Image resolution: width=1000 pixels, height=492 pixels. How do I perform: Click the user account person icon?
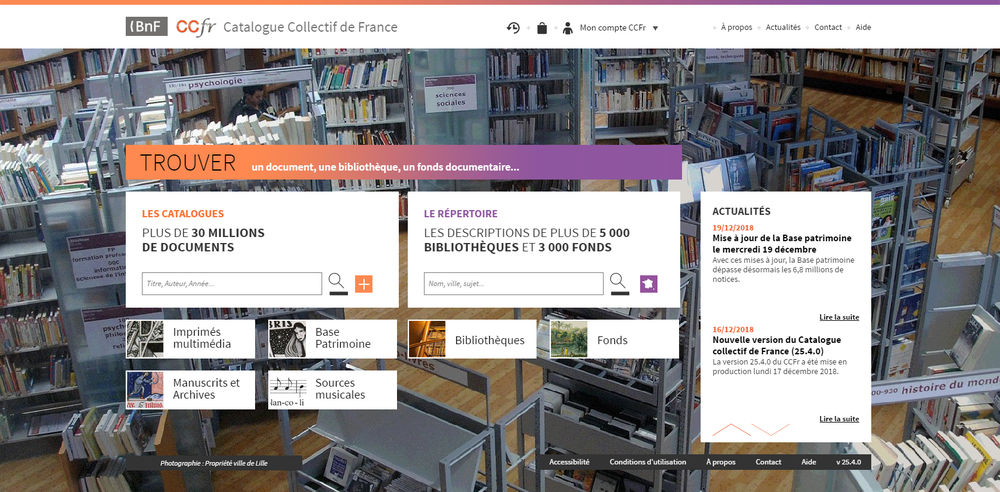568,28
